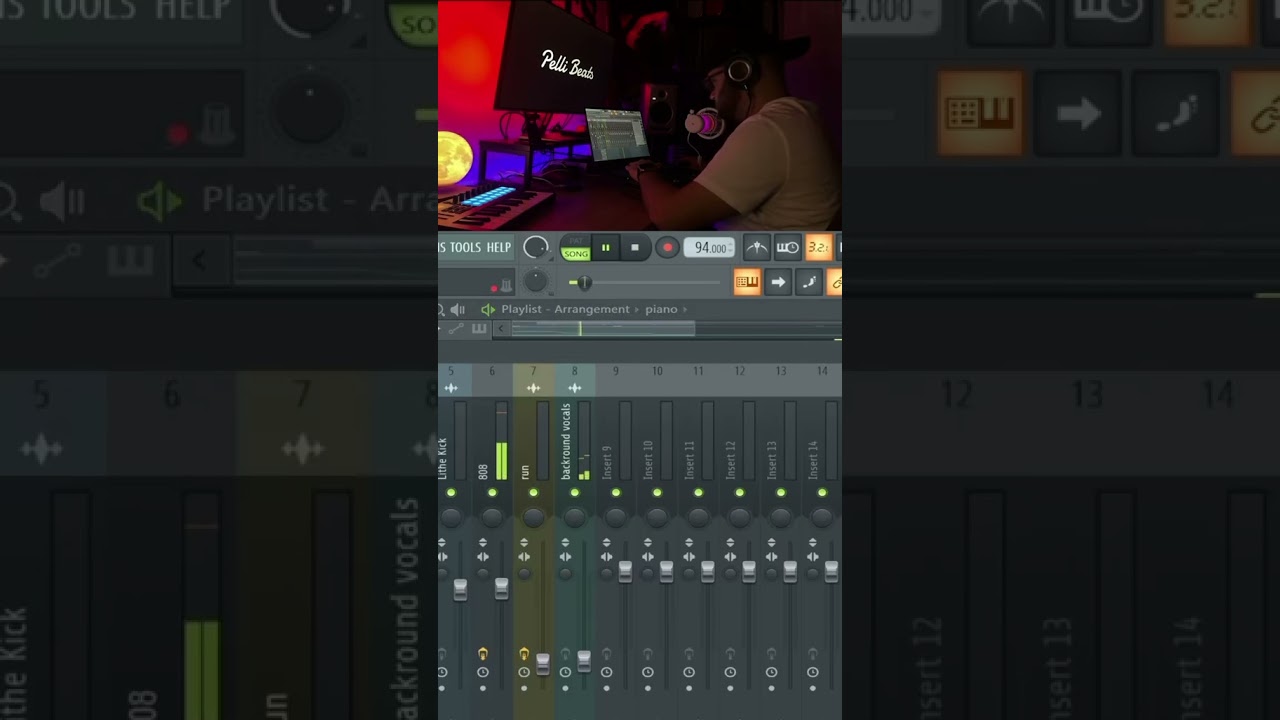Viewport: 1280px width, 720px height.
Task: Open the piano pattern breadcrumb
Action: coord(661,310)
